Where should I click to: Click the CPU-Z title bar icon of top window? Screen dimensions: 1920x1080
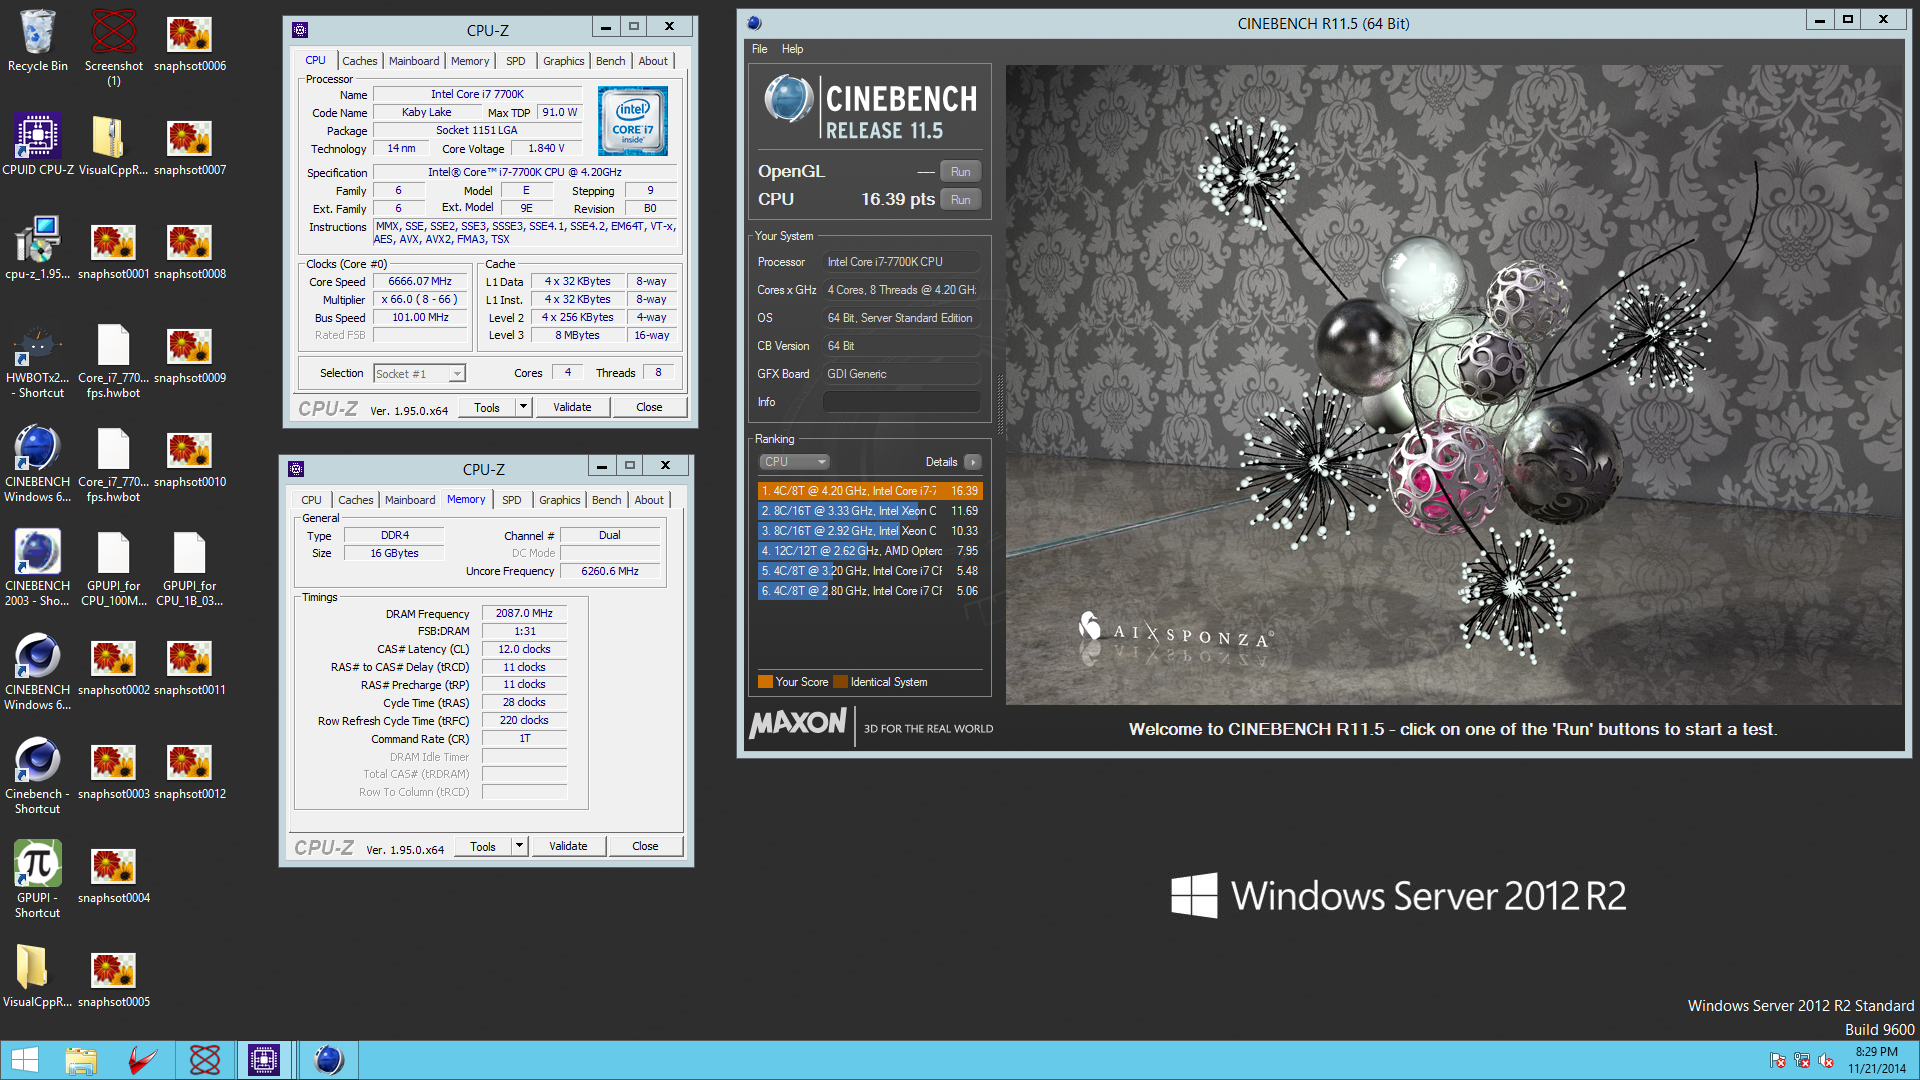click(x=299, y=30)
